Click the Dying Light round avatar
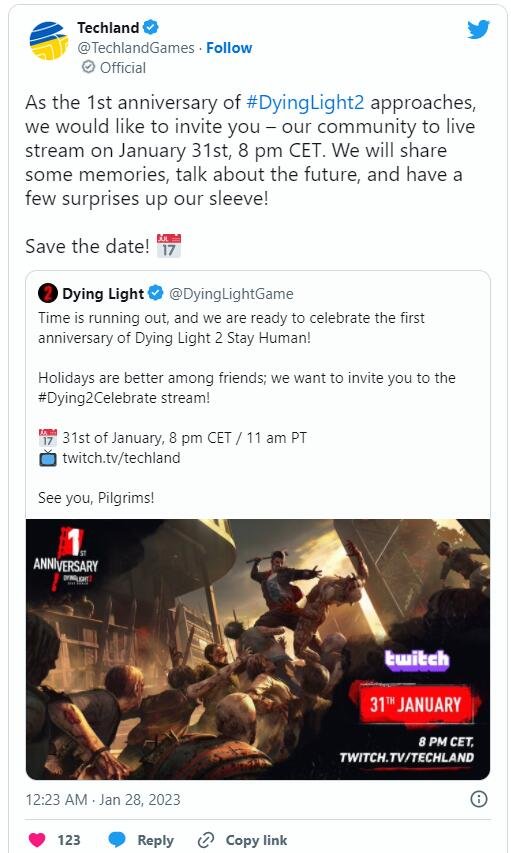This screenshot has width=511, height=853. pyautogui.click(x=48, y=293)
